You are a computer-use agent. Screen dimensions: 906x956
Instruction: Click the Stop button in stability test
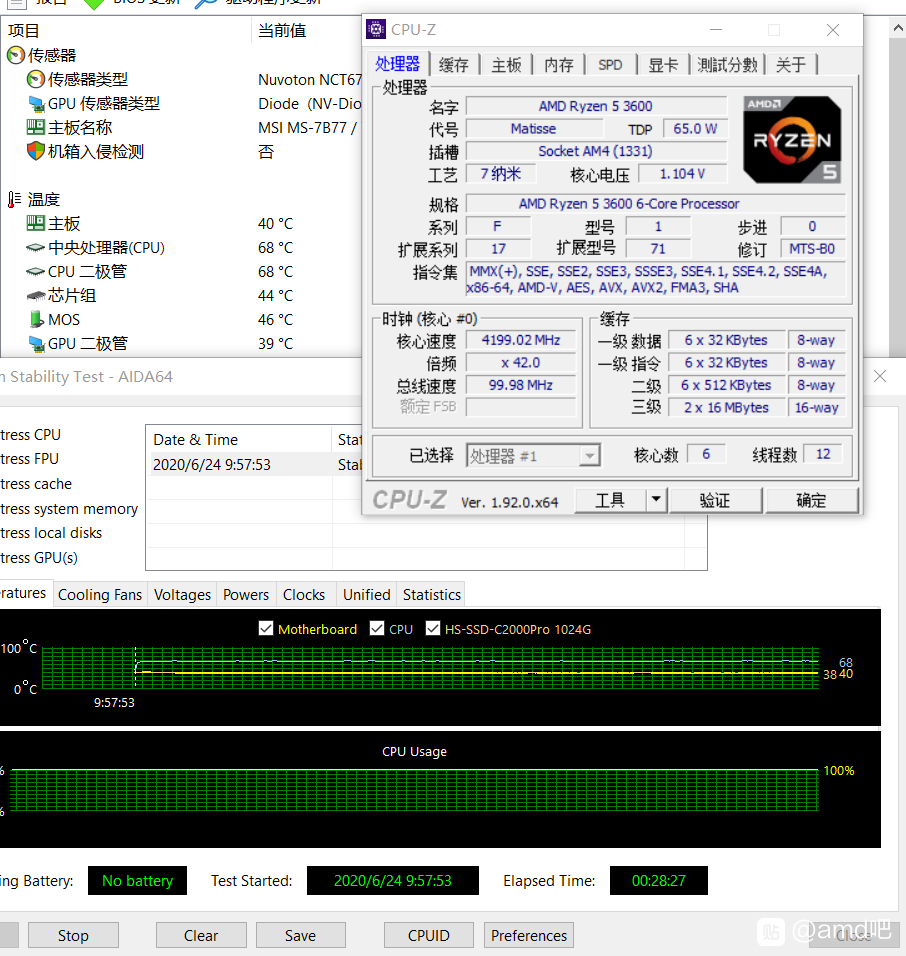(73, 935)
